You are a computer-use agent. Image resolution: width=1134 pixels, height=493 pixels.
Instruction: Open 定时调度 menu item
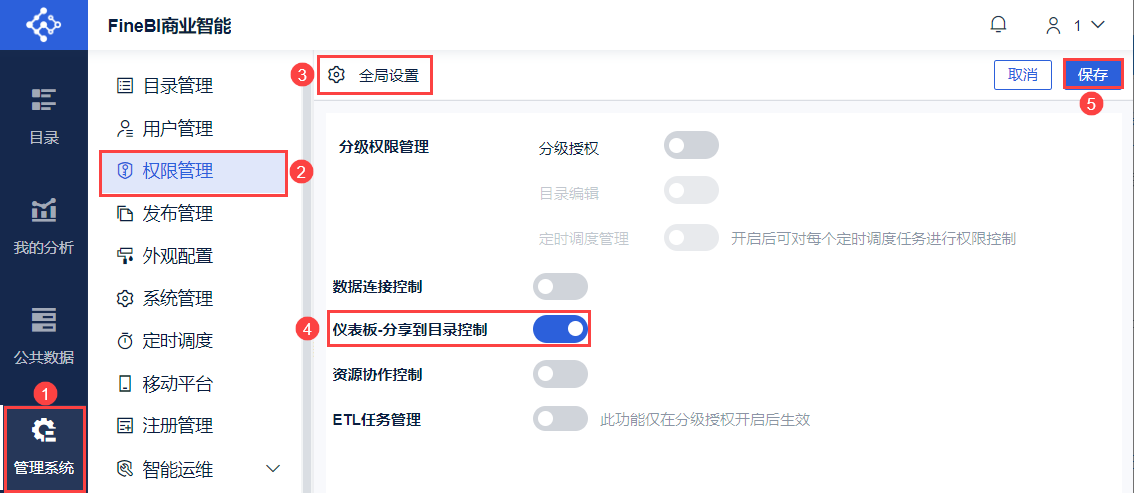177,341
